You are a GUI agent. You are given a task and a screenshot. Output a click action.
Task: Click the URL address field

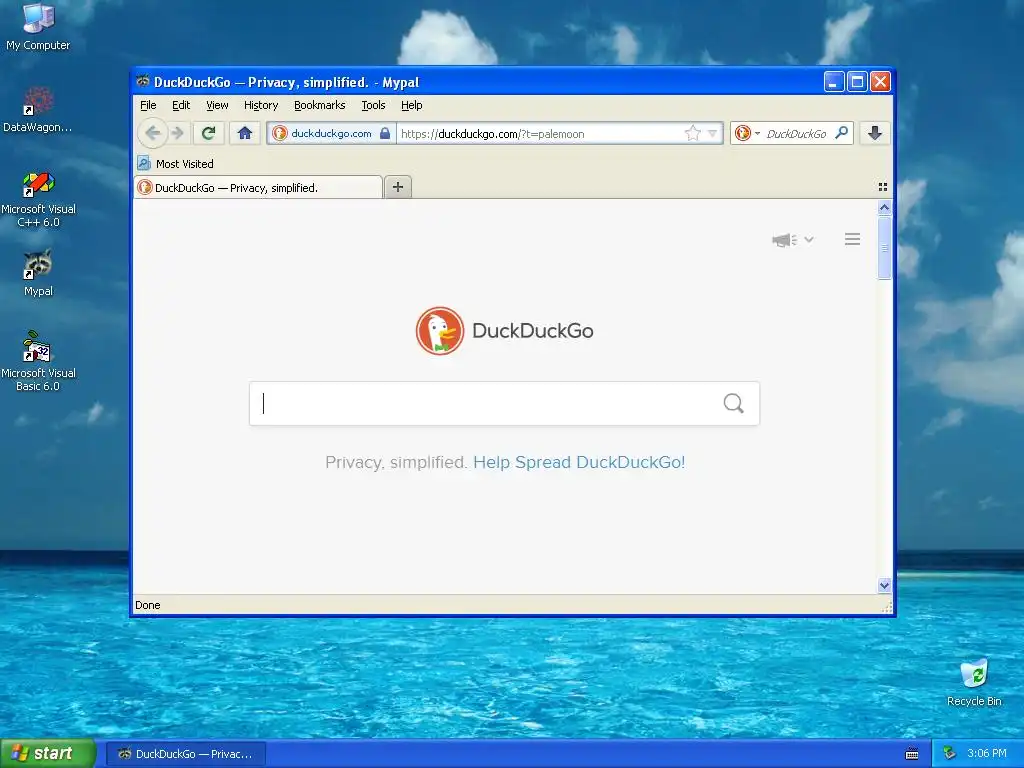pos(539,133)
